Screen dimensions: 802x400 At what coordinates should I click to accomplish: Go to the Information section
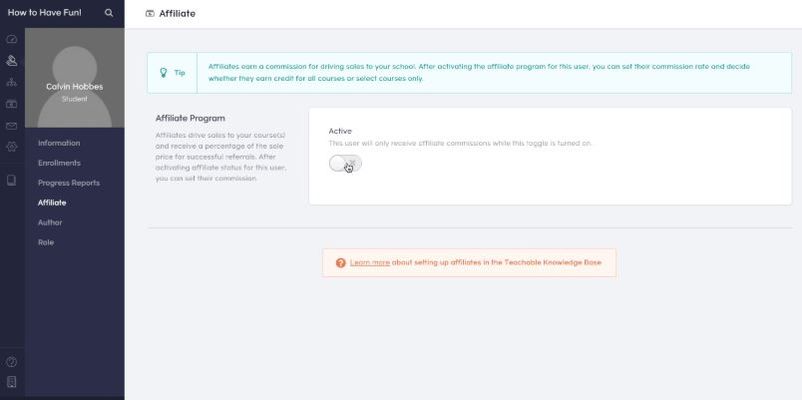[x=59, y=143]
